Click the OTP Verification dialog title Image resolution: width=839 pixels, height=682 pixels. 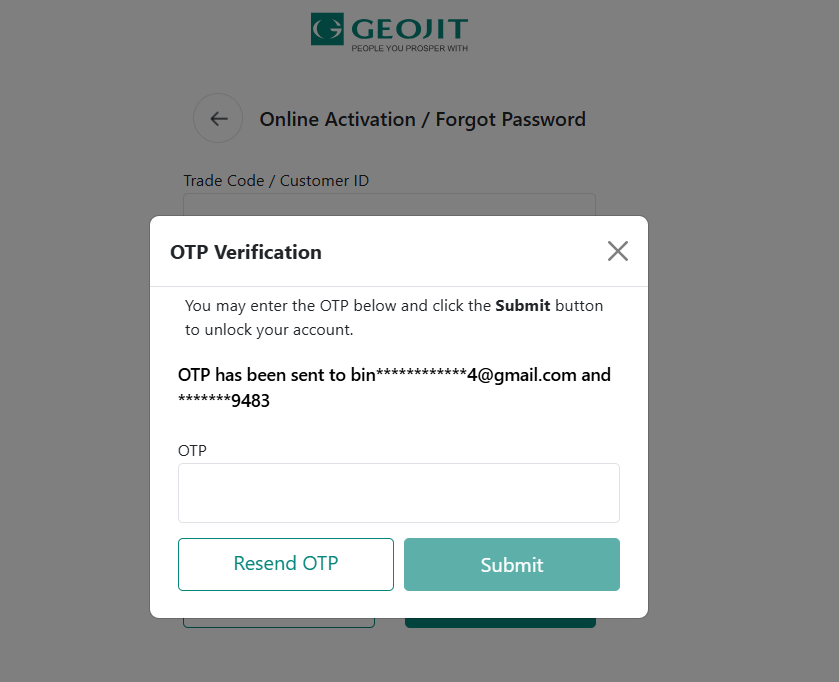pos(246,252)
